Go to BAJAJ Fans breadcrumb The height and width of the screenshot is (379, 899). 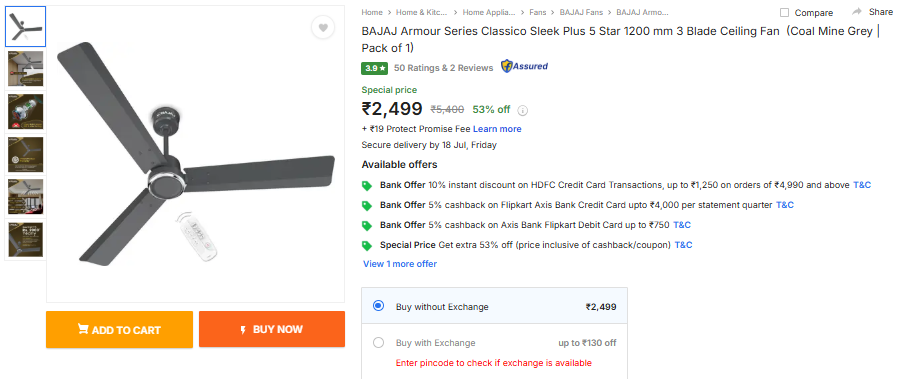pos(580,12)
